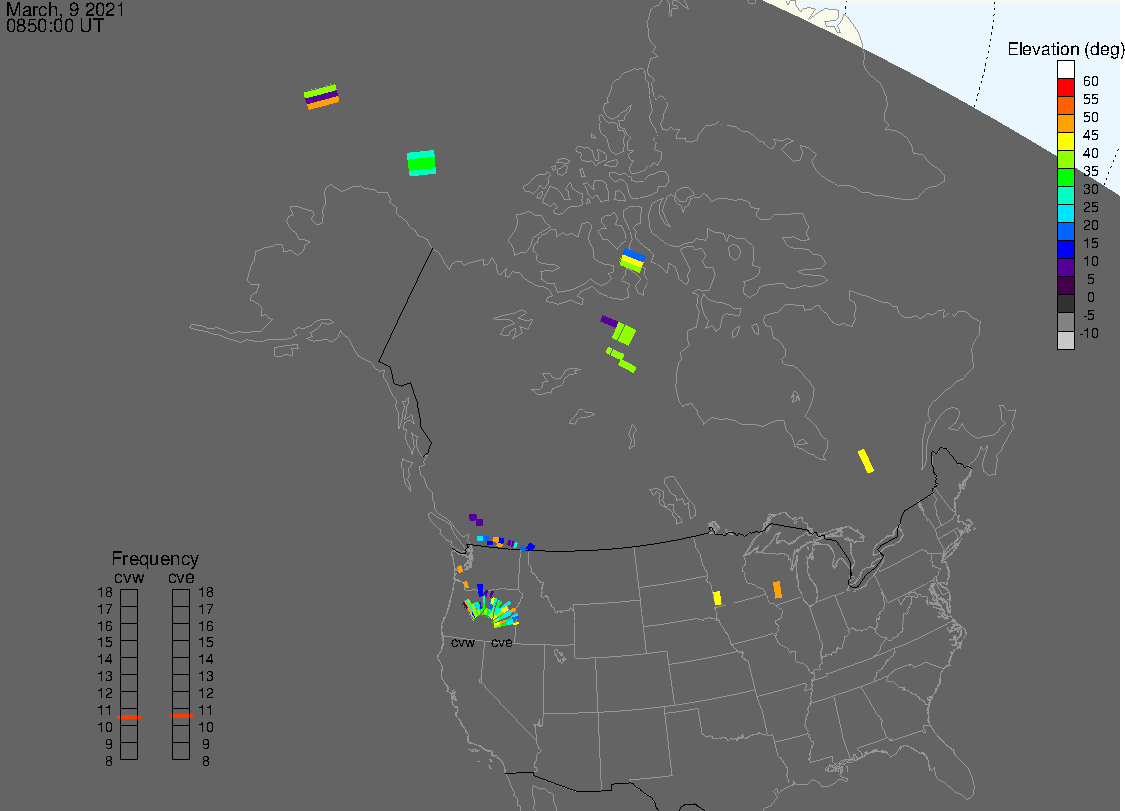Image resolution: width=1125 pixels, height=811 pixels.
Task: Click the '18' label beside the cvw bar
Action: (105, 592)
